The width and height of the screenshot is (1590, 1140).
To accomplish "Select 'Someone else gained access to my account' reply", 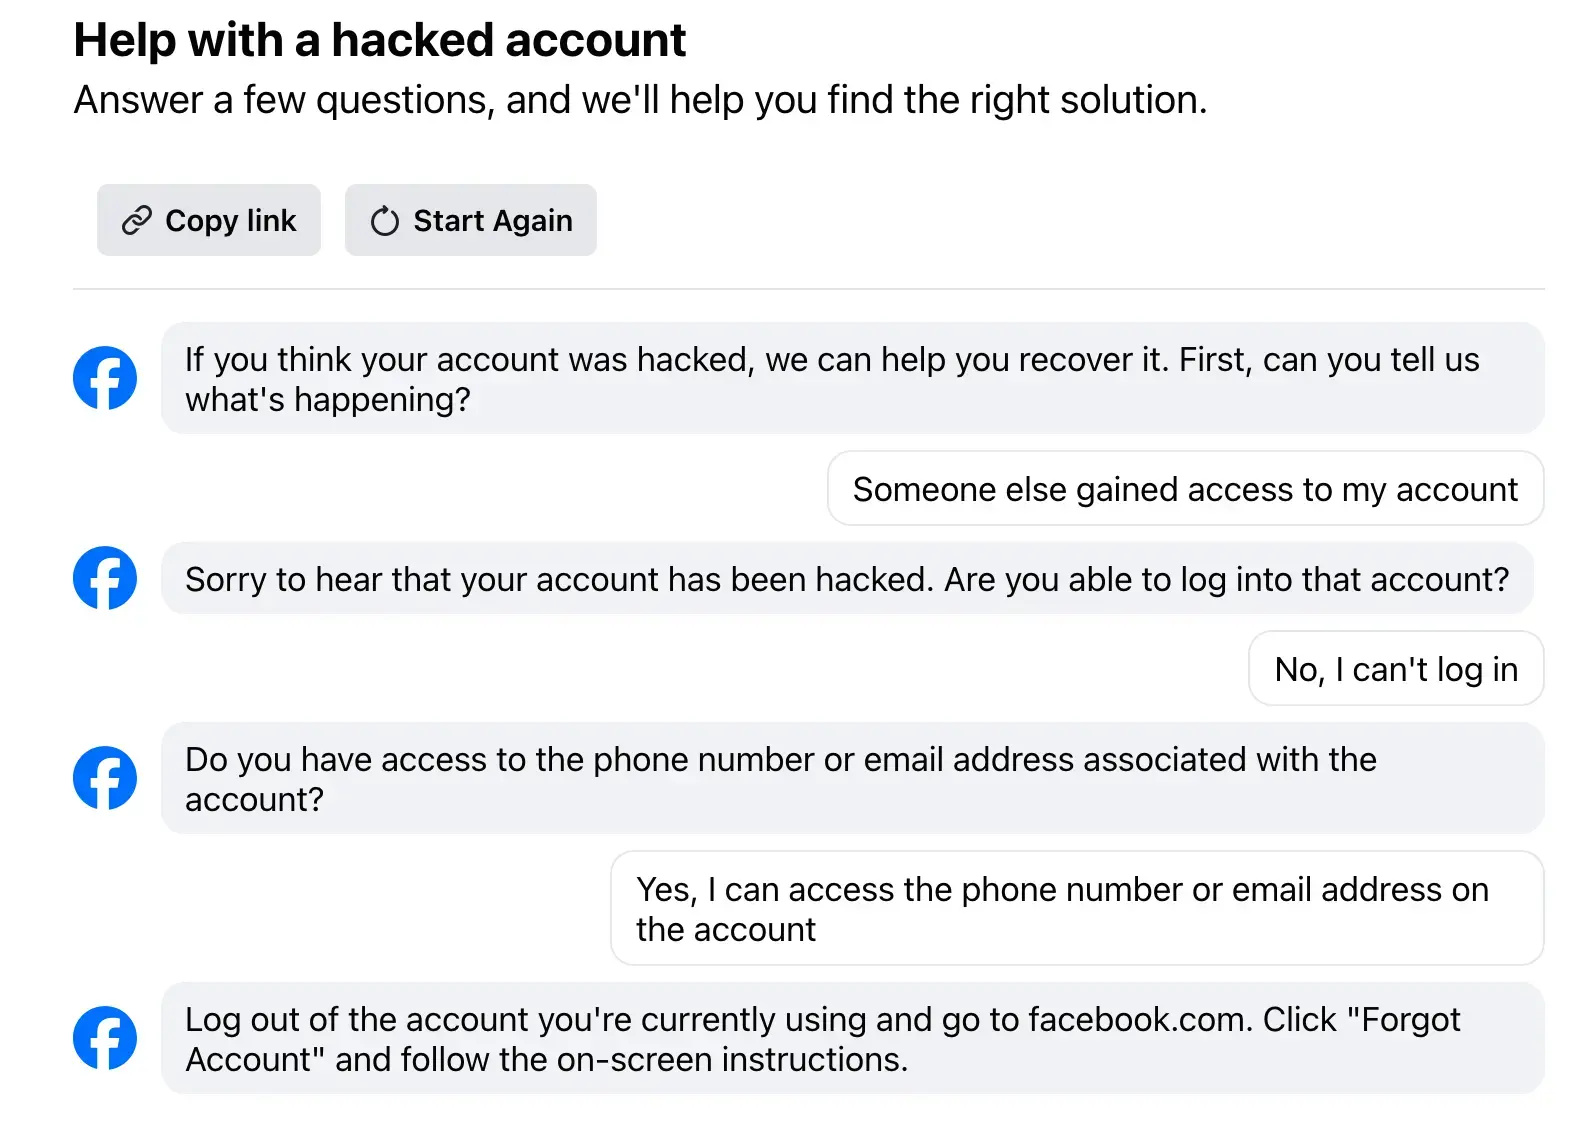I will tap(1185, 489).
